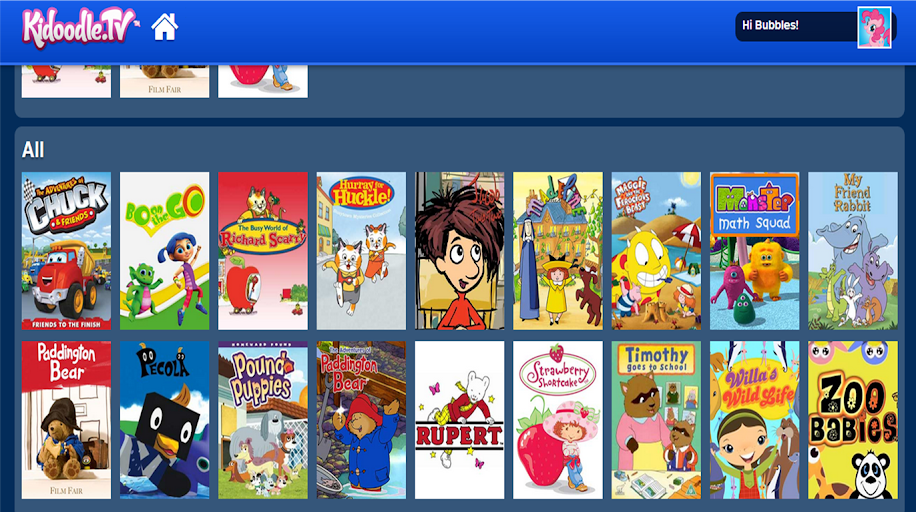The height and width of the screenshot is (512, 916).
Task: Play Hurray for Huckle! show
Action: pyautogui.click(x=361, y=251)
